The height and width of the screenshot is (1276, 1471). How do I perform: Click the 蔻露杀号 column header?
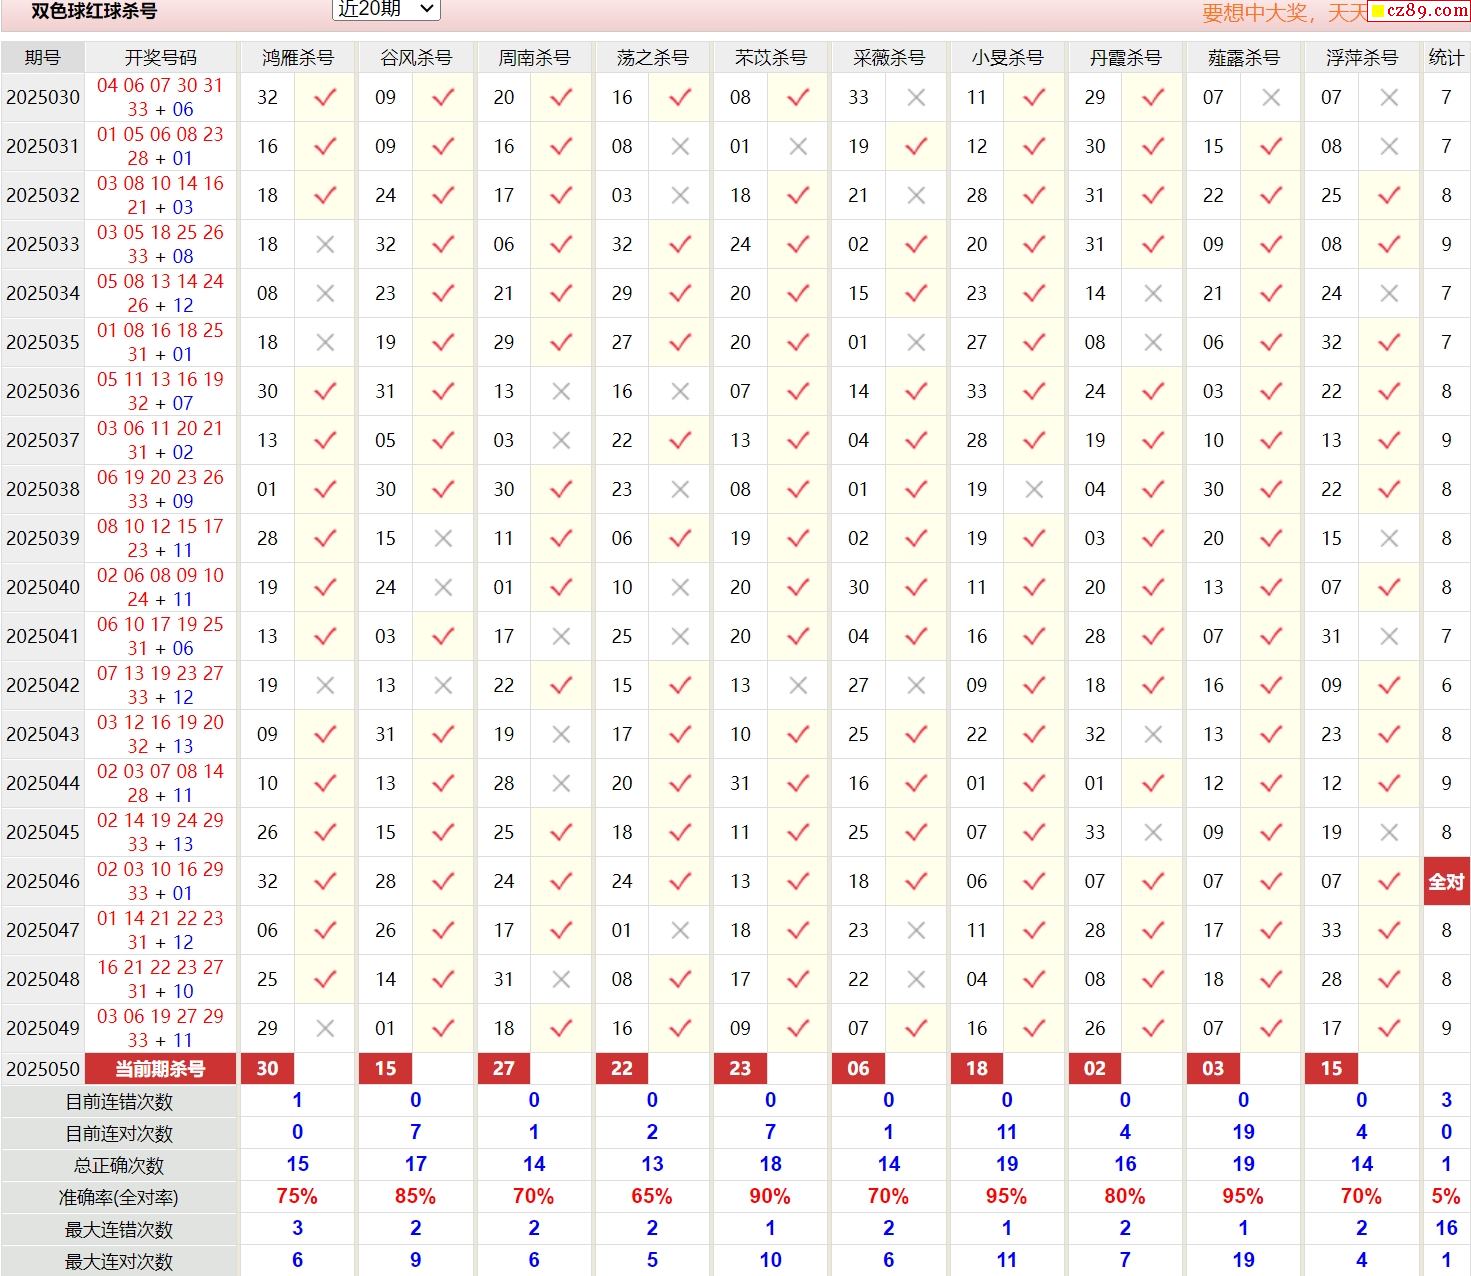click(1244, 58)
